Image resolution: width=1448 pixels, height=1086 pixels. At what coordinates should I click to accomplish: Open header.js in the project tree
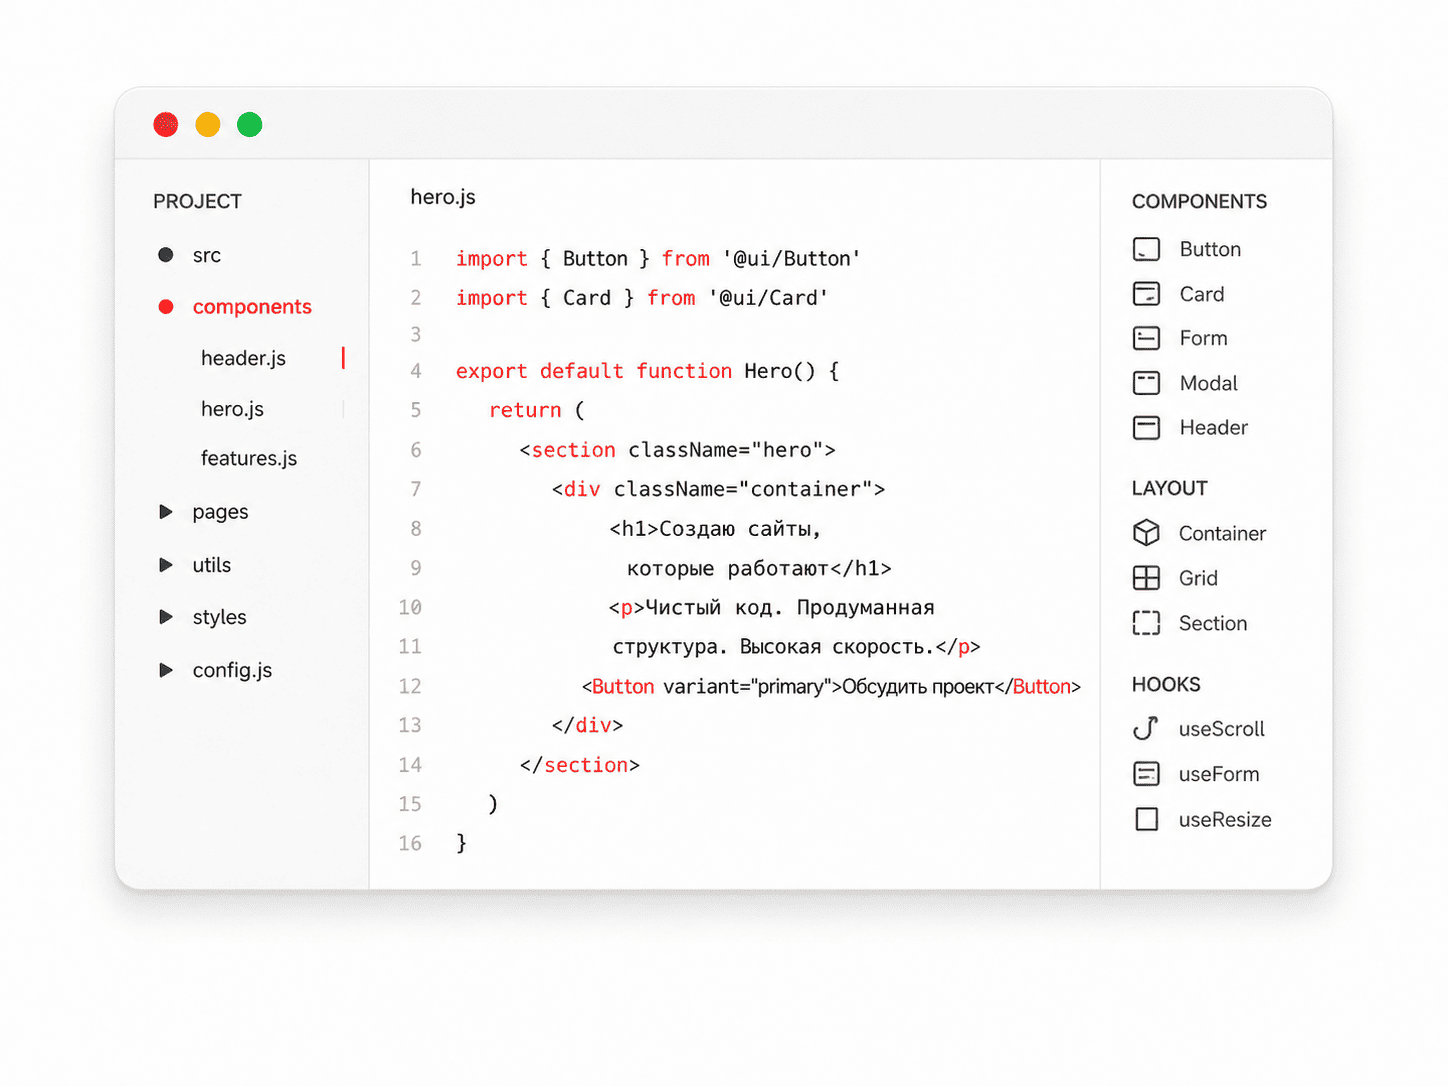coord(243,358)
